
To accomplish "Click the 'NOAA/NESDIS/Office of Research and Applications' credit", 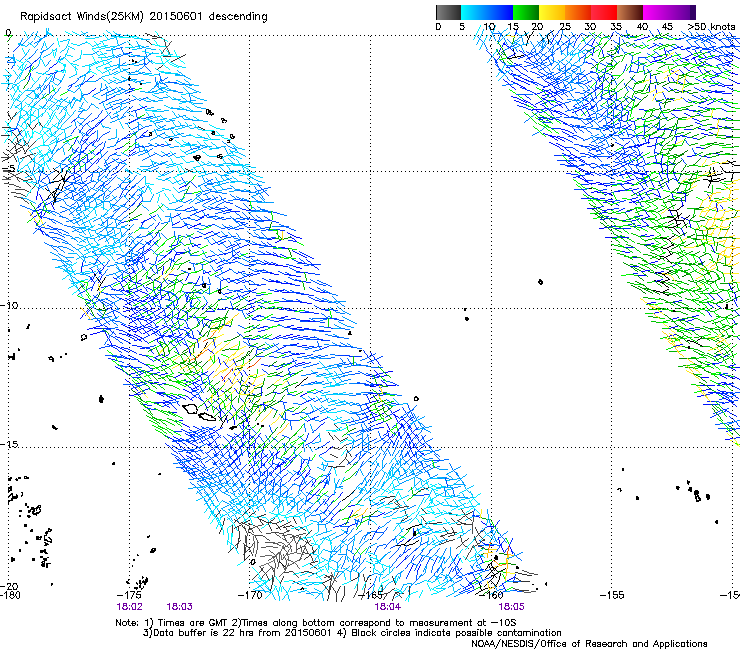I will [x=589, y=644].
